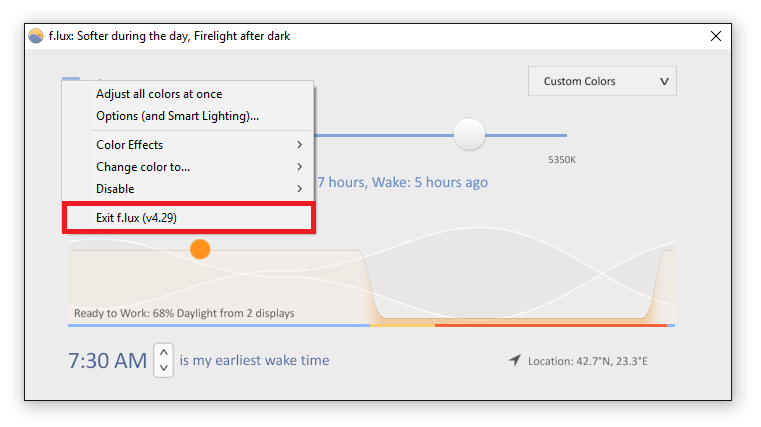Expand the Color Effects submenu

tap(199, 145)
